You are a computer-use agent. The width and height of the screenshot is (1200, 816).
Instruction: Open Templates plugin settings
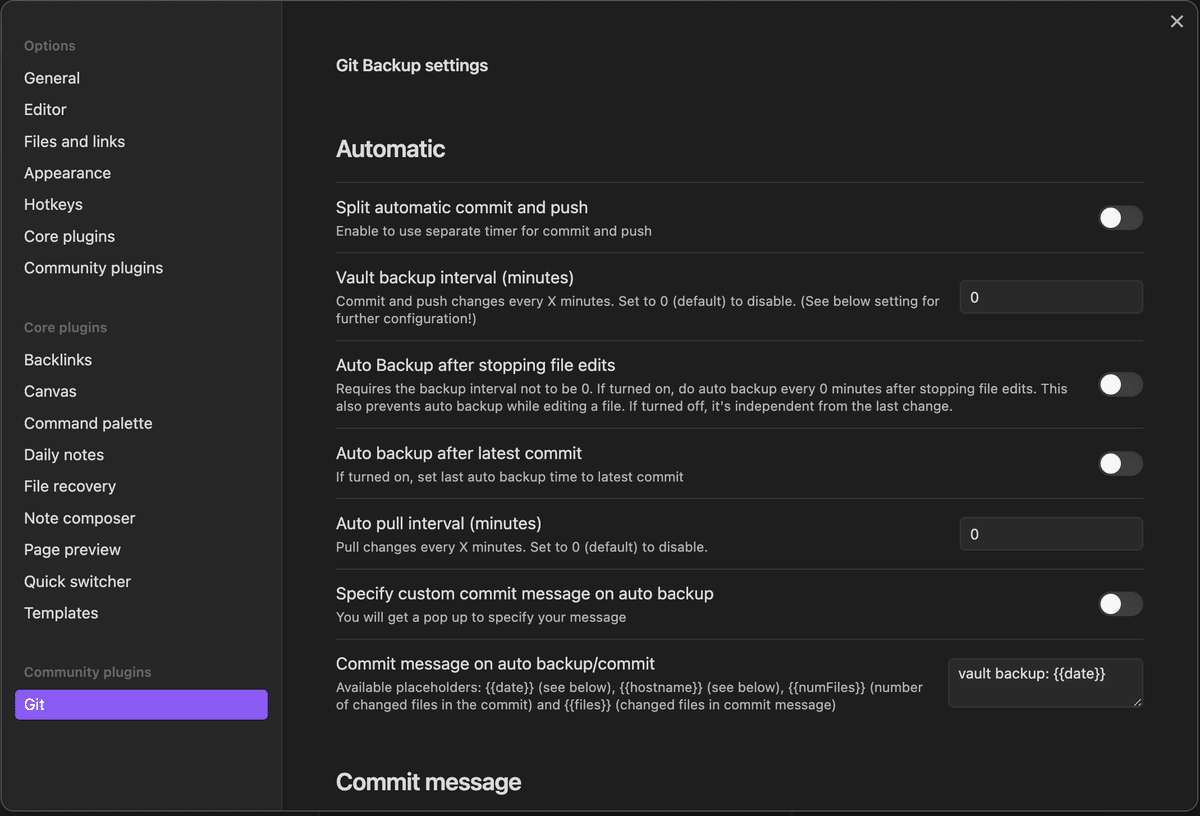(x=61, y=613)
